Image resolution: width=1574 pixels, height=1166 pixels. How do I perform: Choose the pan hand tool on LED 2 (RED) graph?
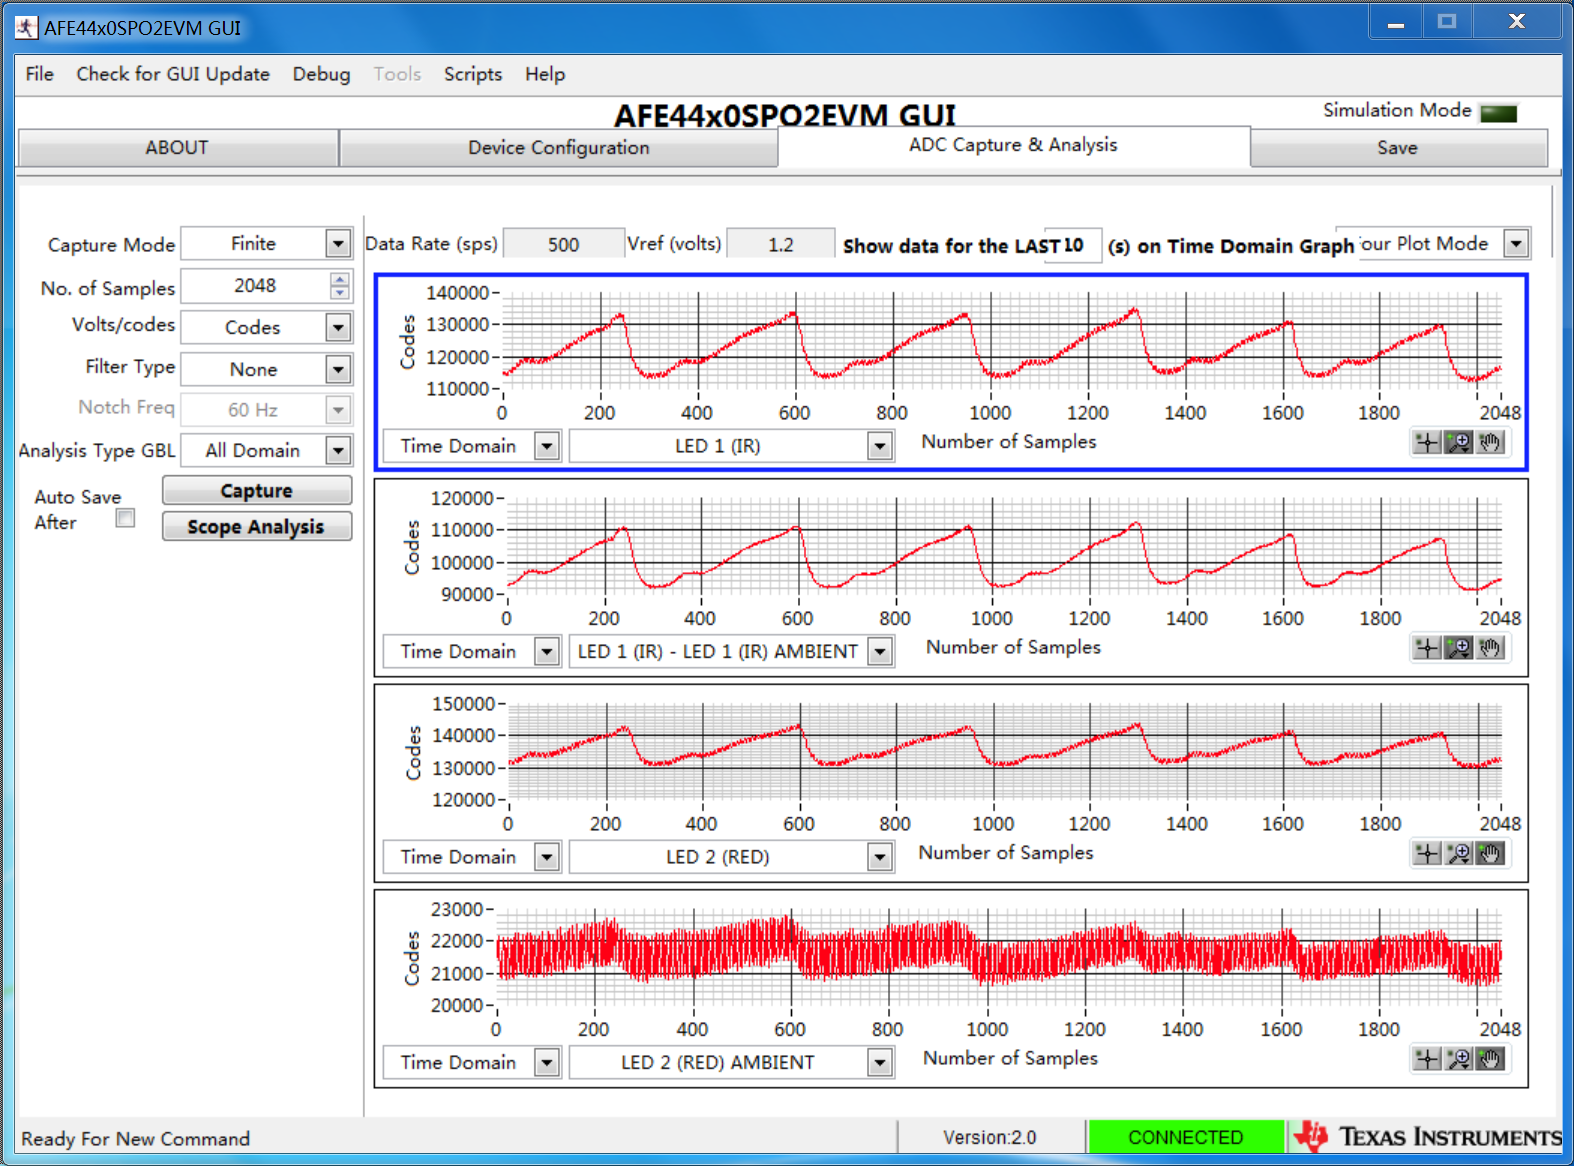pyautogui.click(x=1490, y=853)
